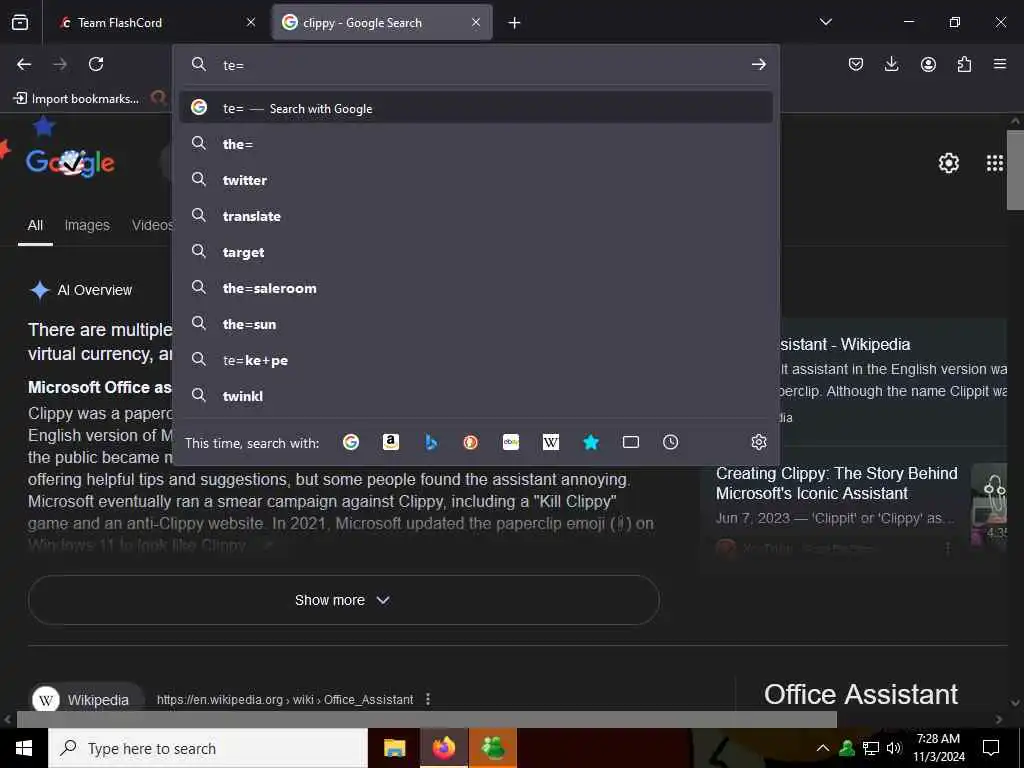This screenshot has width=1024, height=768.
Task: Pick the 'twitter' suggestion
Action: [476, 180]
